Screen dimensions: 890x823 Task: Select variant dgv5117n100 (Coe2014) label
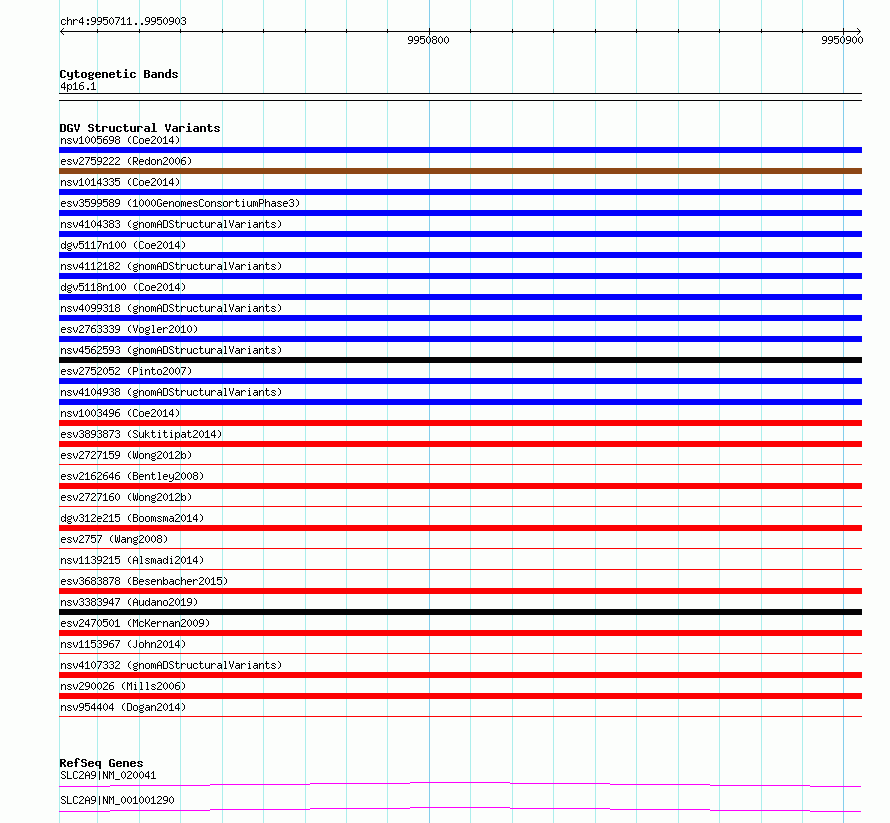coord(123,245)
